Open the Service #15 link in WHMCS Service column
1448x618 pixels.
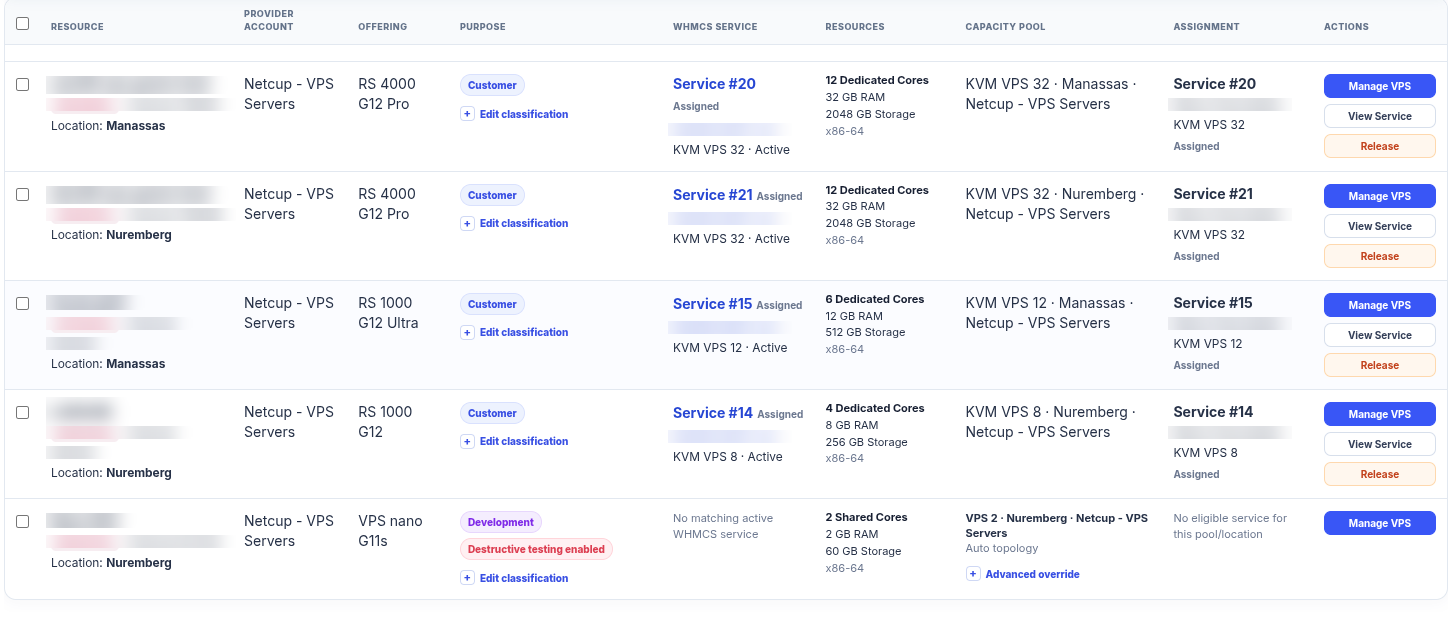click(x=712, y=304)
